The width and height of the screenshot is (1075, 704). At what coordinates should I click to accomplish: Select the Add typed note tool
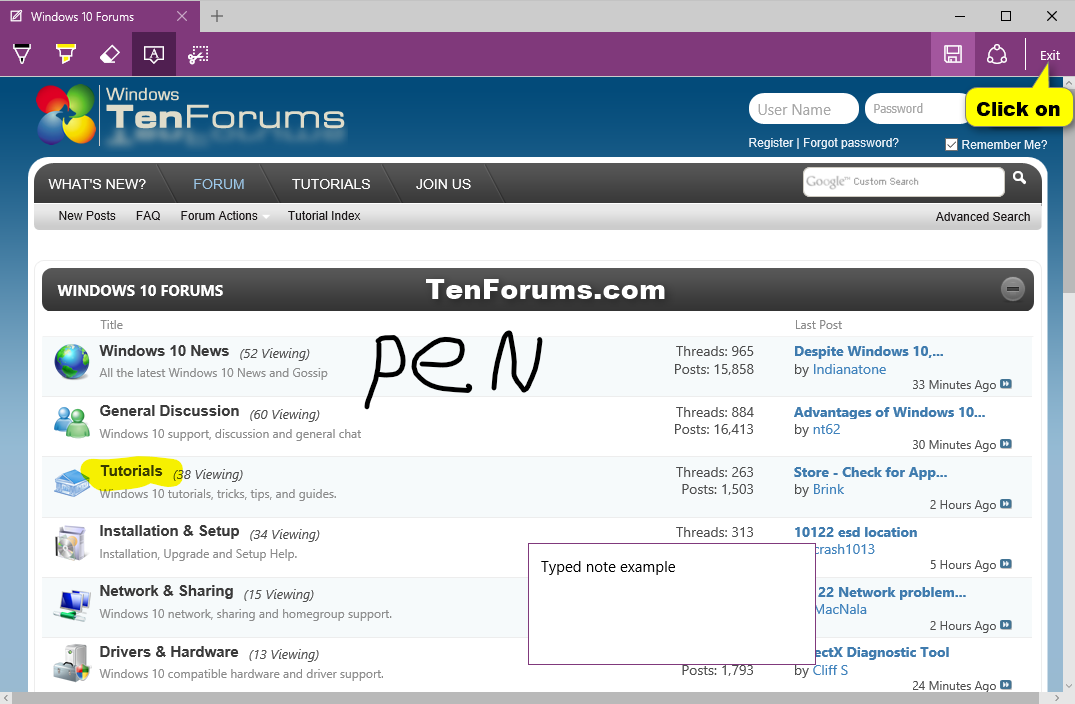click(x=154, y=54)
